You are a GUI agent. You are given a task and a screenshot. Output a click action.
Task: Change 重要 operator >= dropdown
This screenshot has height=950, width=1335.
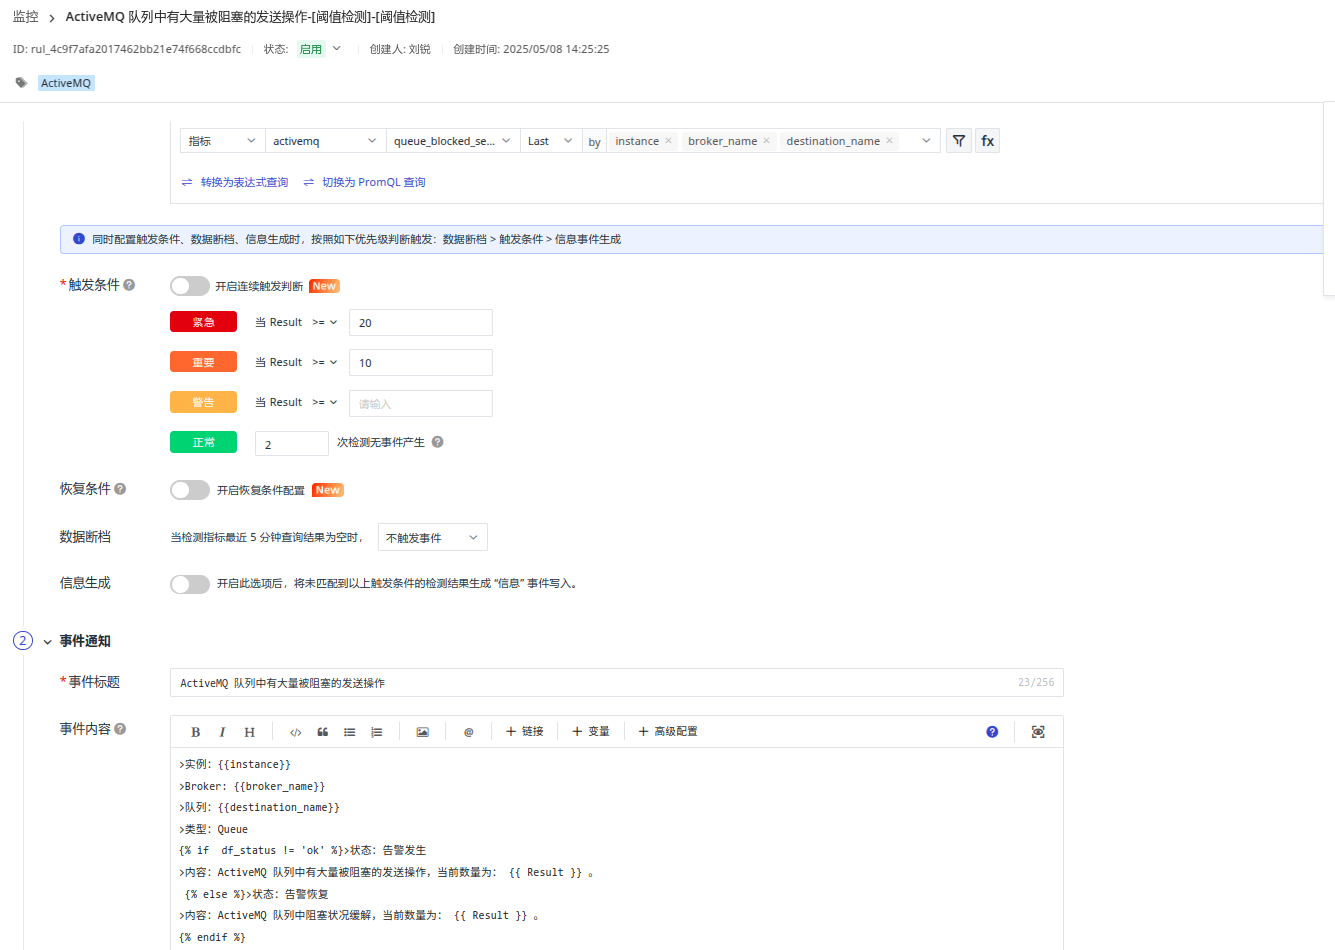[324, 362]
